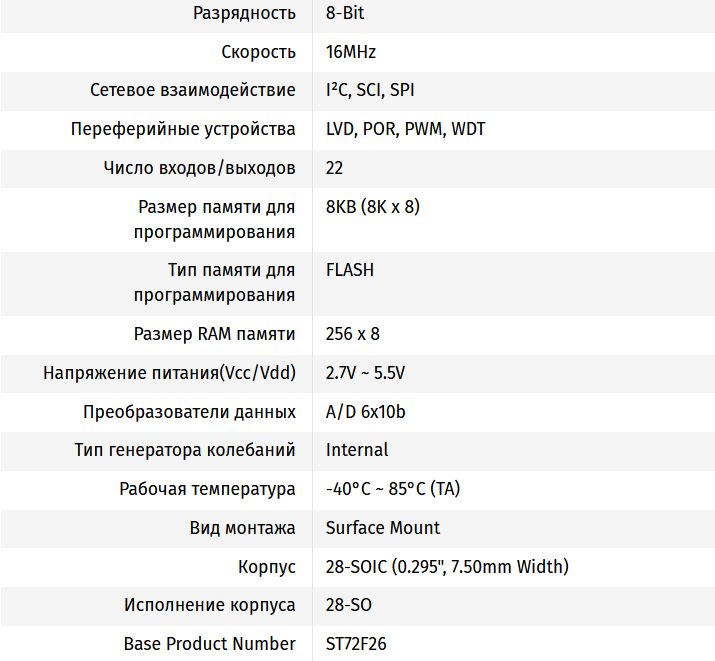Click the -40°C ~ 85°C (TA) value
715x661 pixels.
tap(393, 489)
